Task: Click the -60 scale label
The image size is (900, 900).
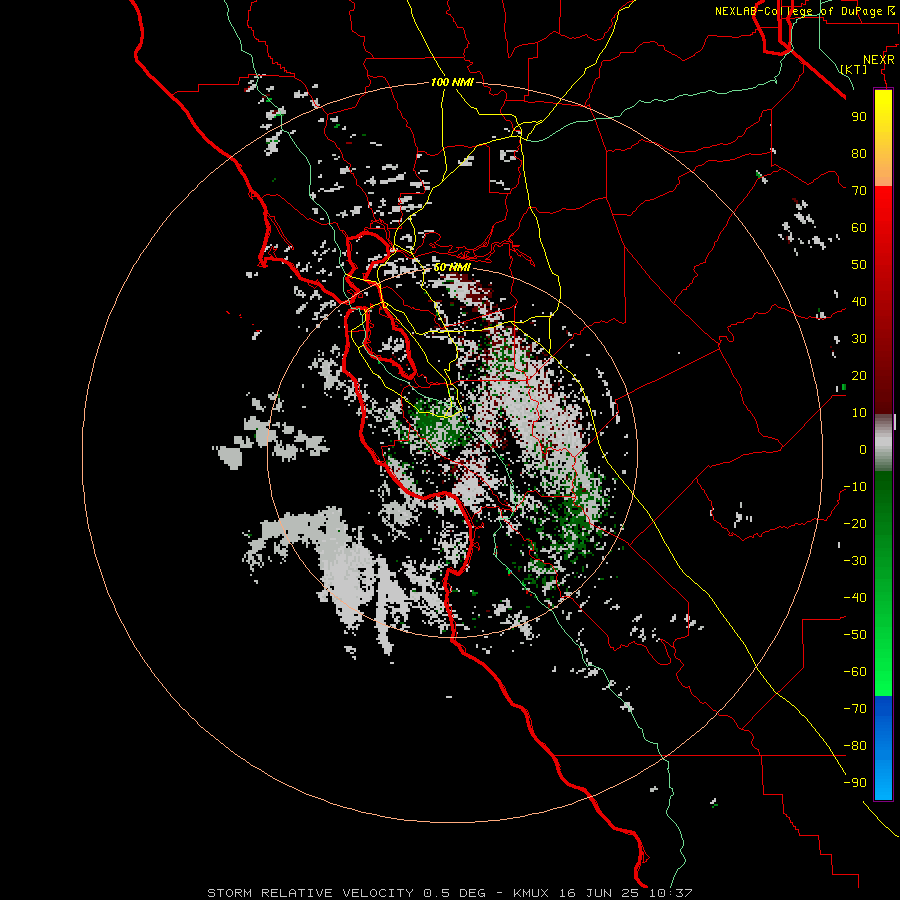Action: click(855, 672)
